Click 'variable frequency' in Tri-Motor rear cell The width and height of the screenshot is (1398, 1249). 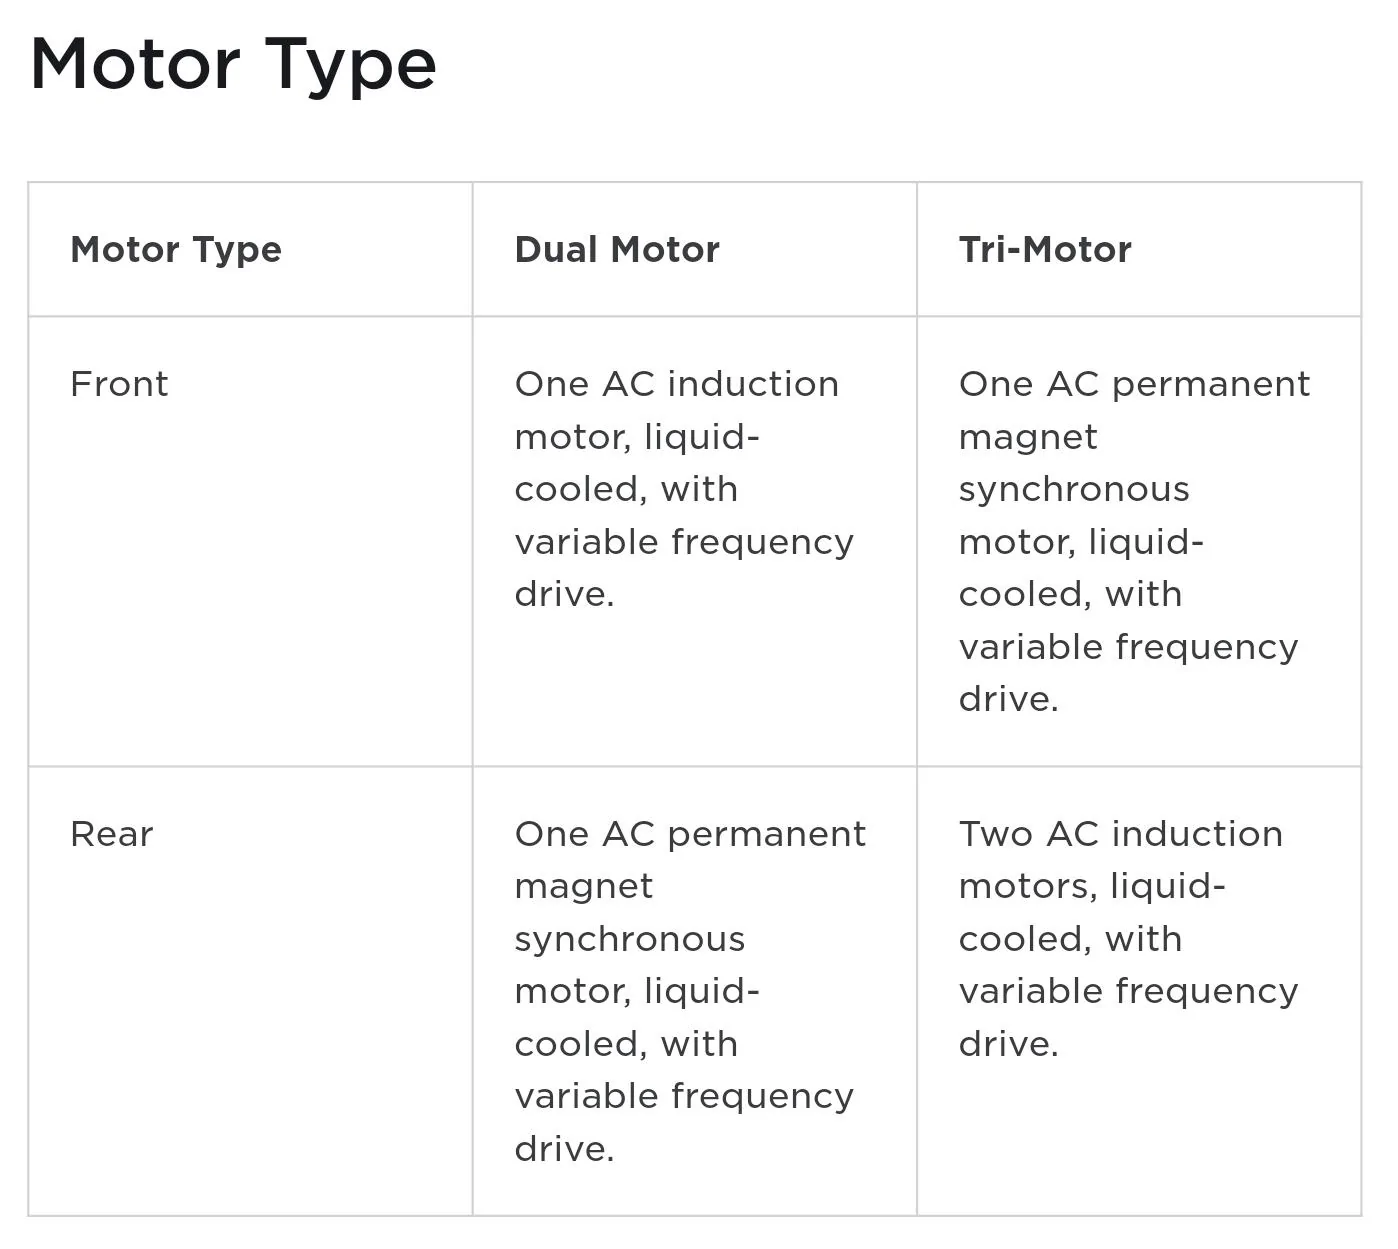click(x=1128, y=991)
